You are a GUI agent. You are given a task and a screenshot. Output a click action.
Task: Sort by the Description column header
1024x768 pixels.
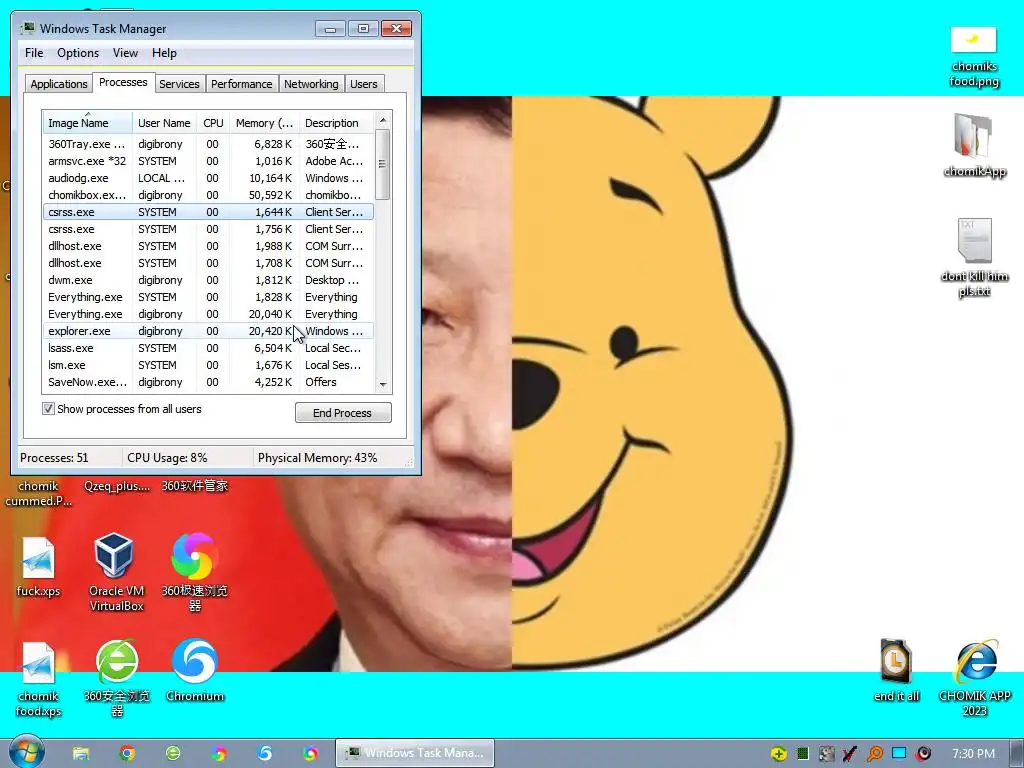click(336, 123)
